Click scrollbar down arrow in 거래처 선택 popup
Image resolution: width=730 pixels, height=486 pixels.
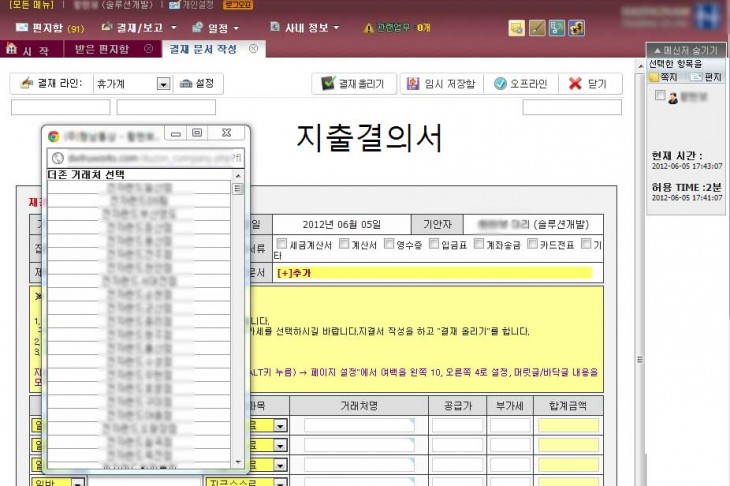pyautogui.click(x=238, y=461)
